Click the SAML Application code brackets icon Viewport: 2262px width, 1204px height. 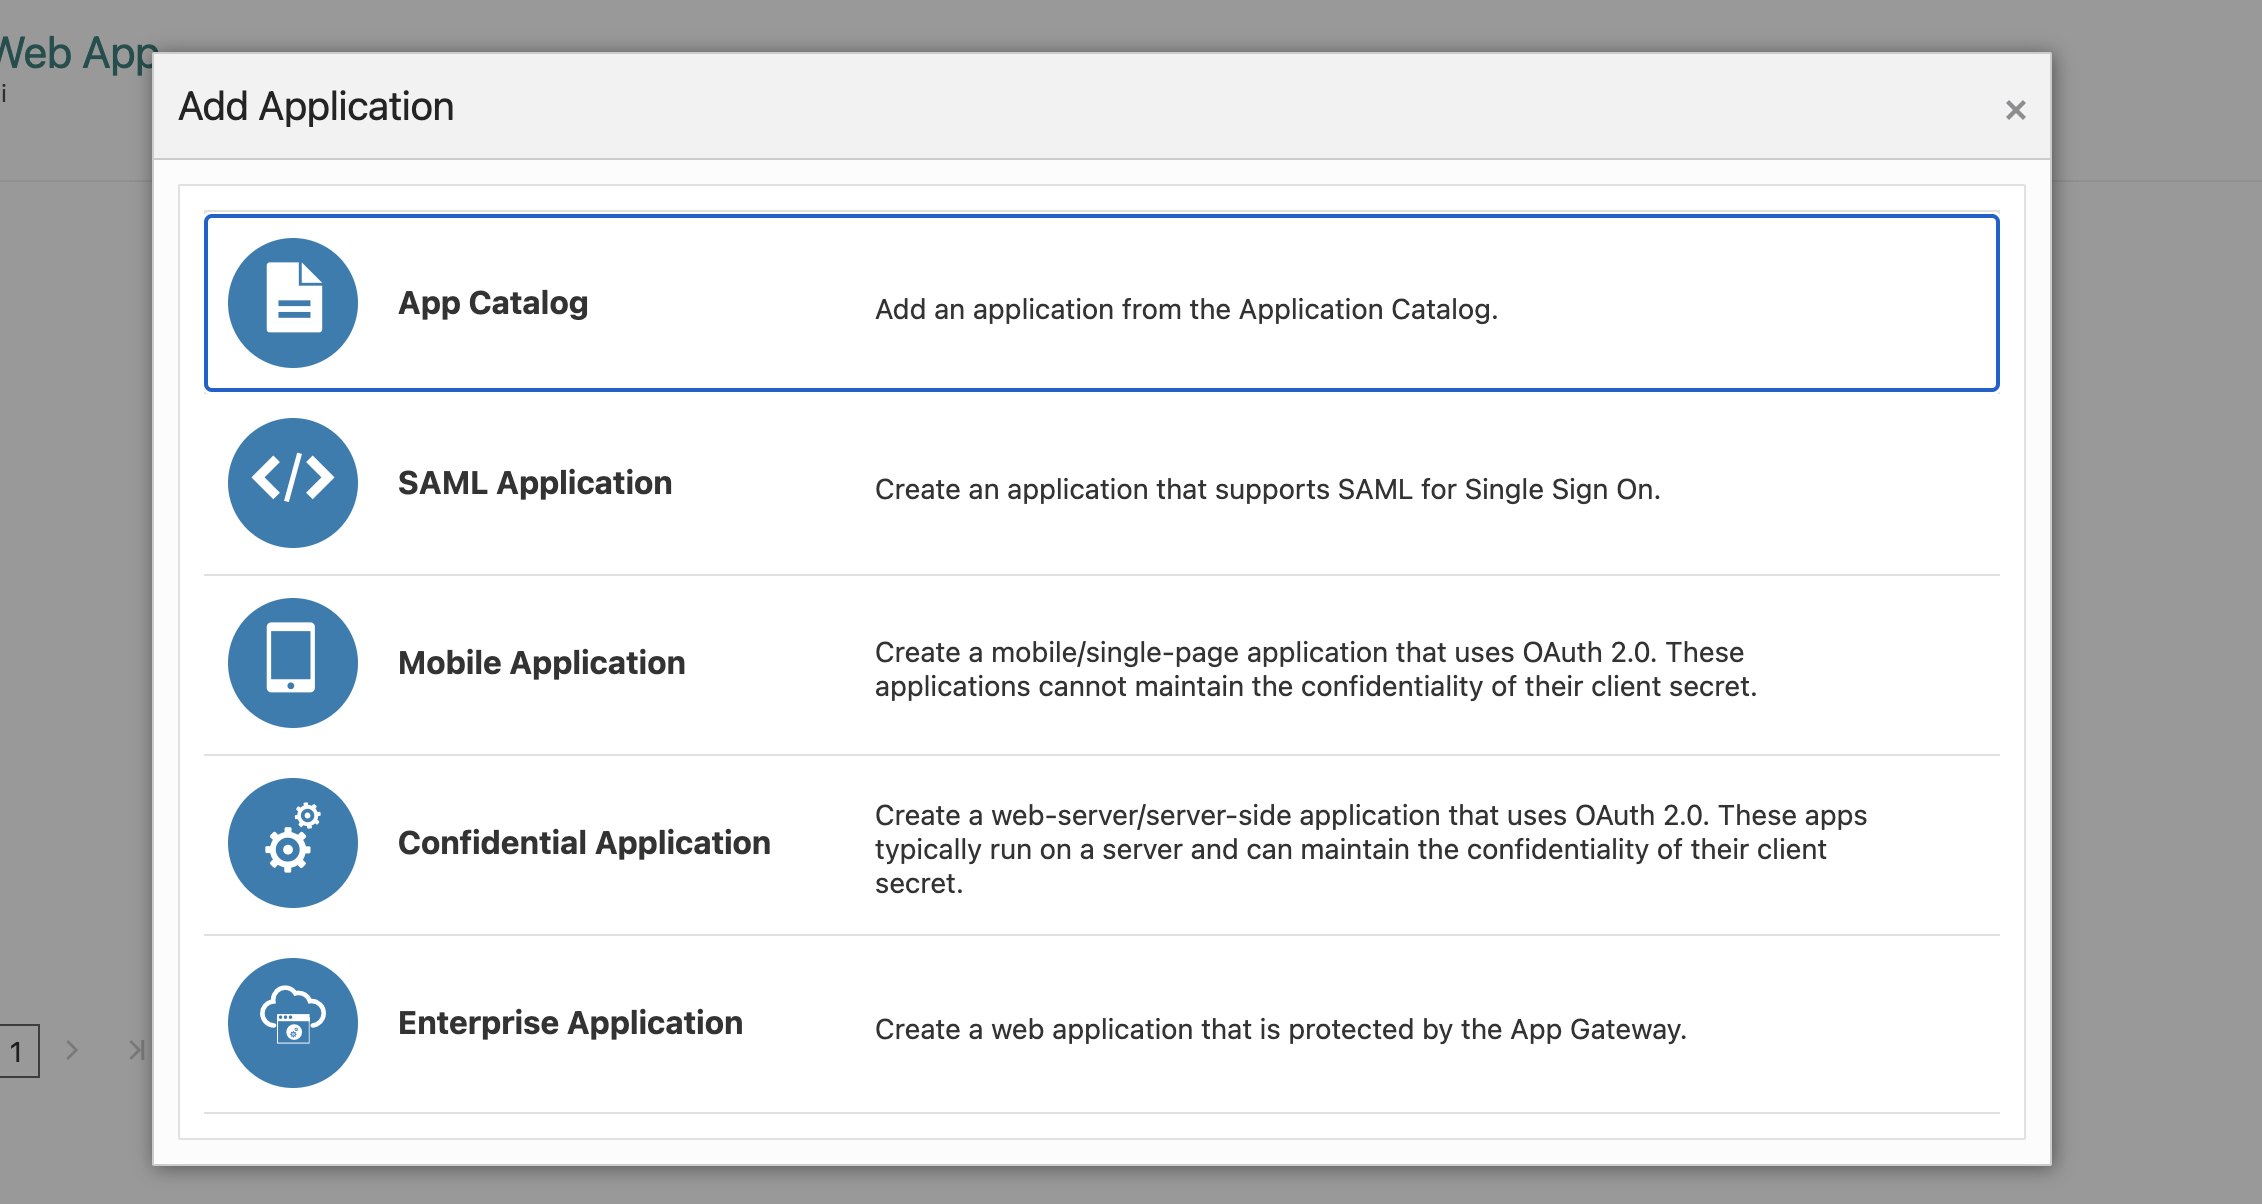coord(293,482)
